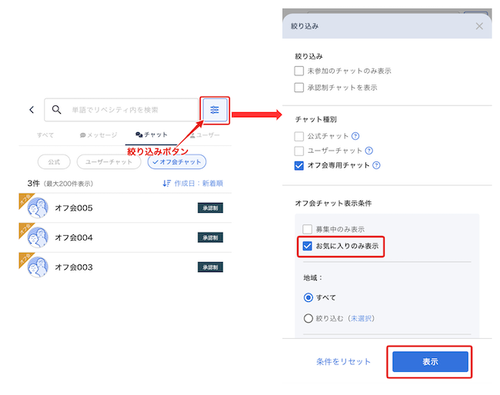The image size is (500, 395).
Task: Focus the 単語でリベシティ内を検索 search field
Action: pyautogui.click(x=121, y=110)
